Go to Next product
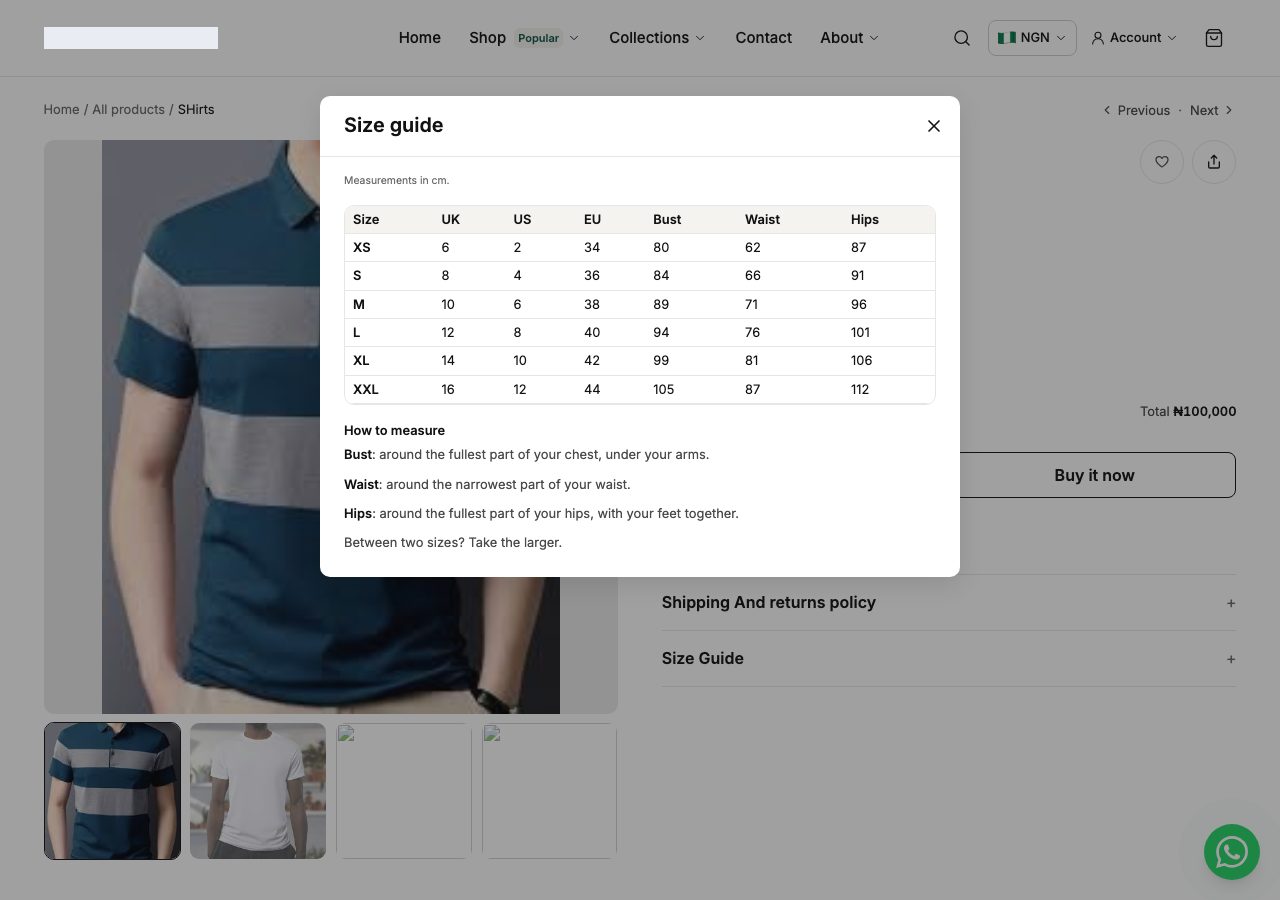Image resolution: width=1280 pixels, height=900 pixels. tap(1211, 110)
